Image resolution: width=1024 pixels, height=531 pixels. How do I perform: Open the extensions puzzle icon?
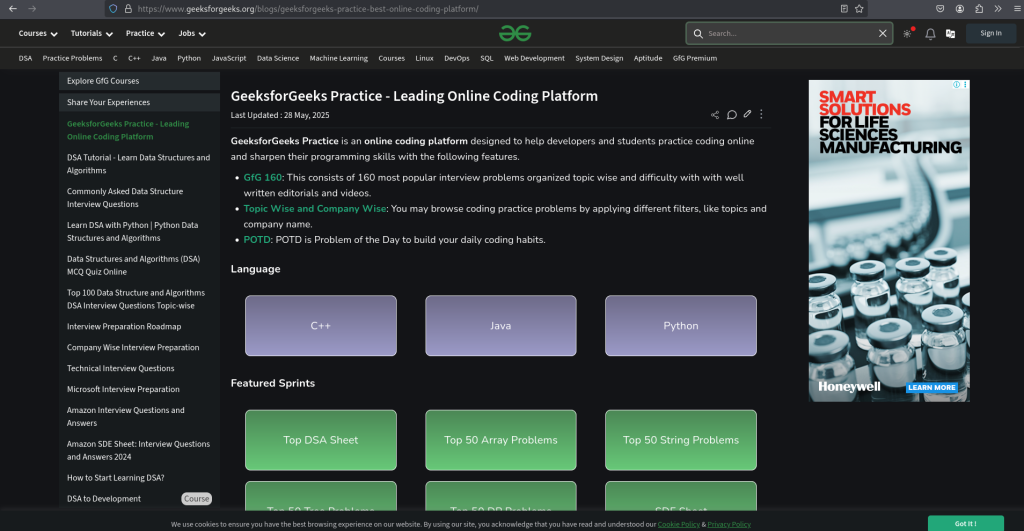[x=979, y=8]
